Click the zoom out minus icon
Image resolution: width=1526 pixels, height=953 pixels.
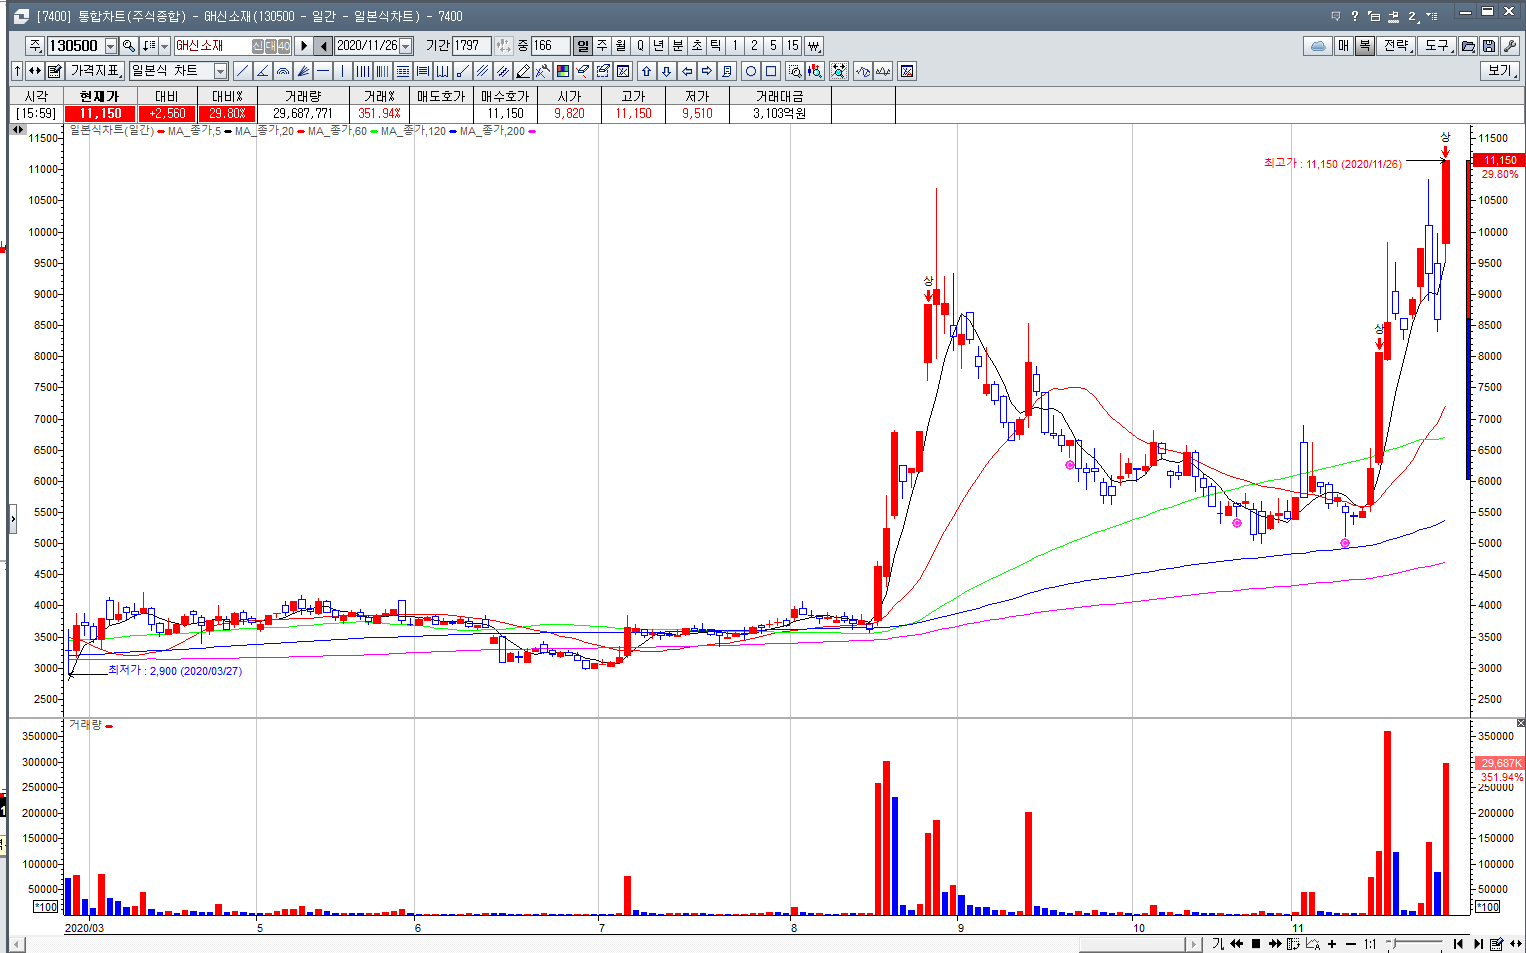click(1351, 944)
